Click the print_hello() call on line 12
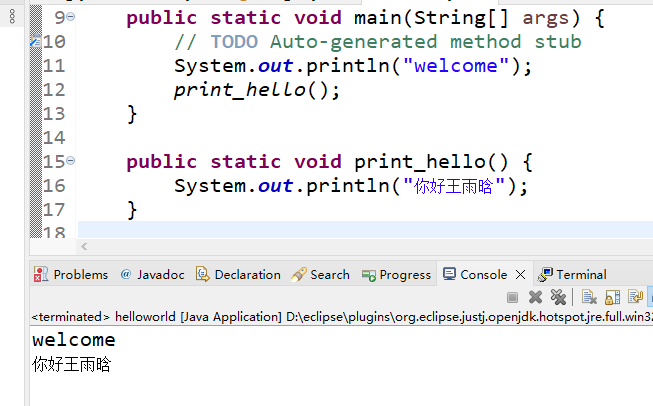The image size is (653, 406). 257,90
